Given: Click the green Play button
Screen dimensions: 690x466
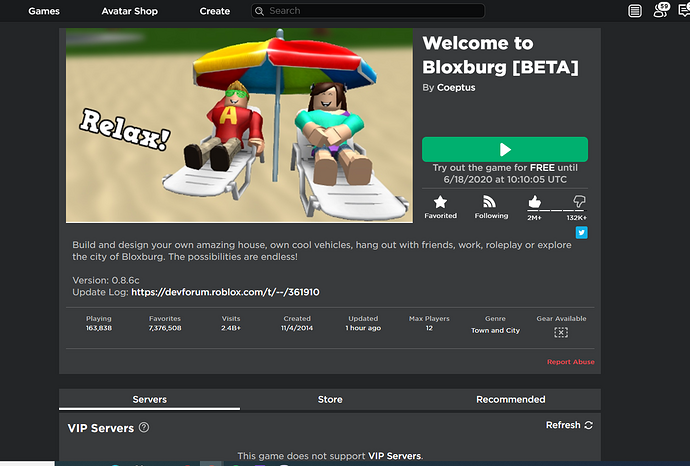Looking at the screenshot, I should (505, 150).
